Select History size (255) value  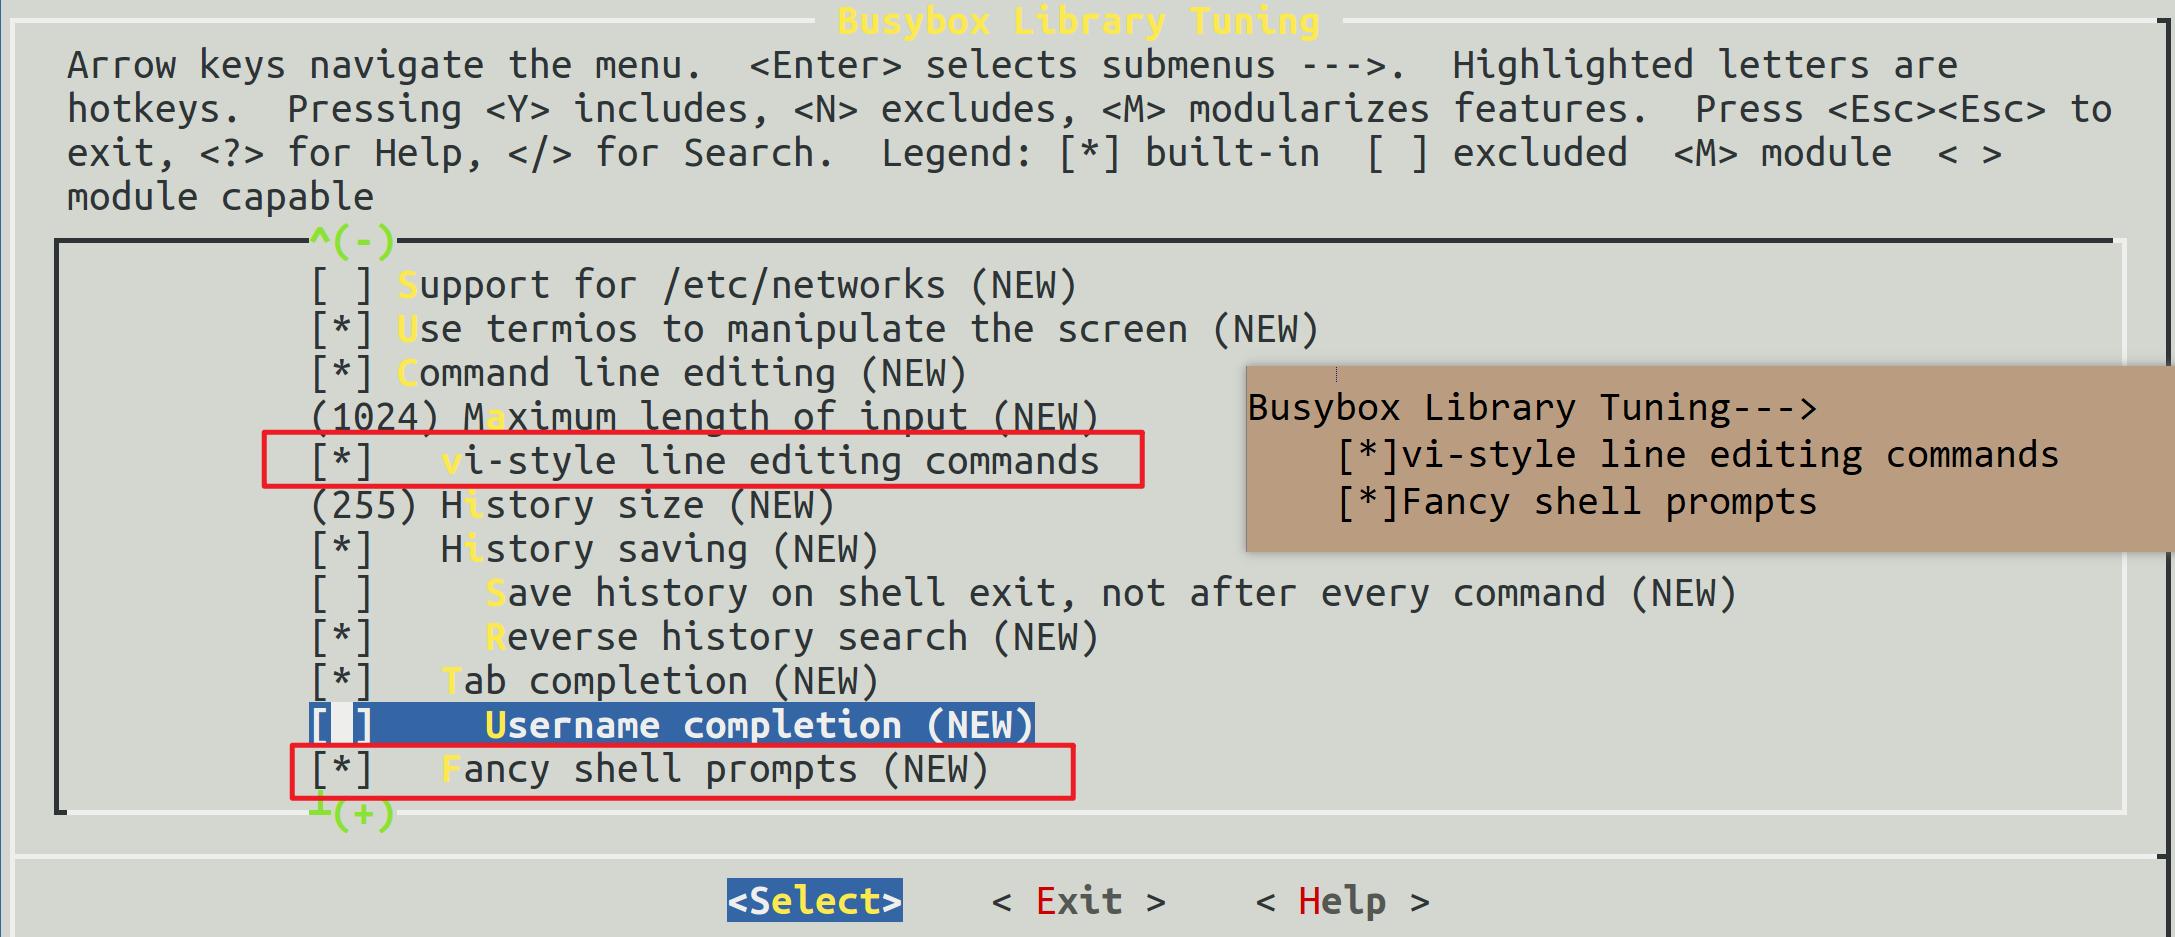(572, 506)
